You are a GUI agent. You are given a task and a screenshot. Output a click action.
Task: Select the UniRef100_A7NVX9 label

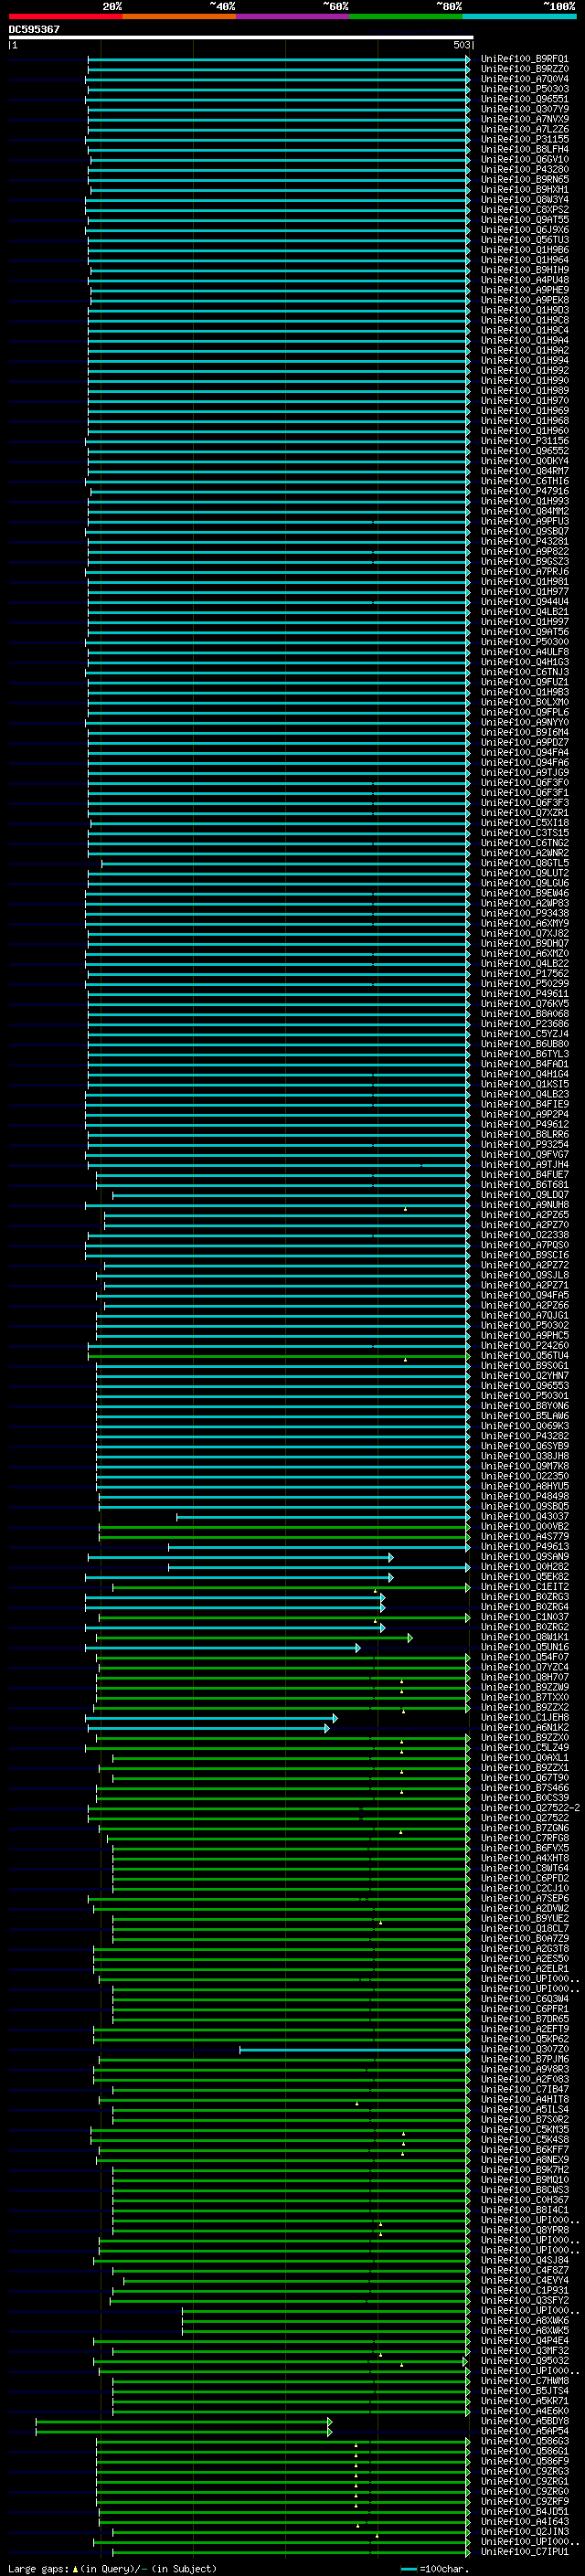point(524,119)
